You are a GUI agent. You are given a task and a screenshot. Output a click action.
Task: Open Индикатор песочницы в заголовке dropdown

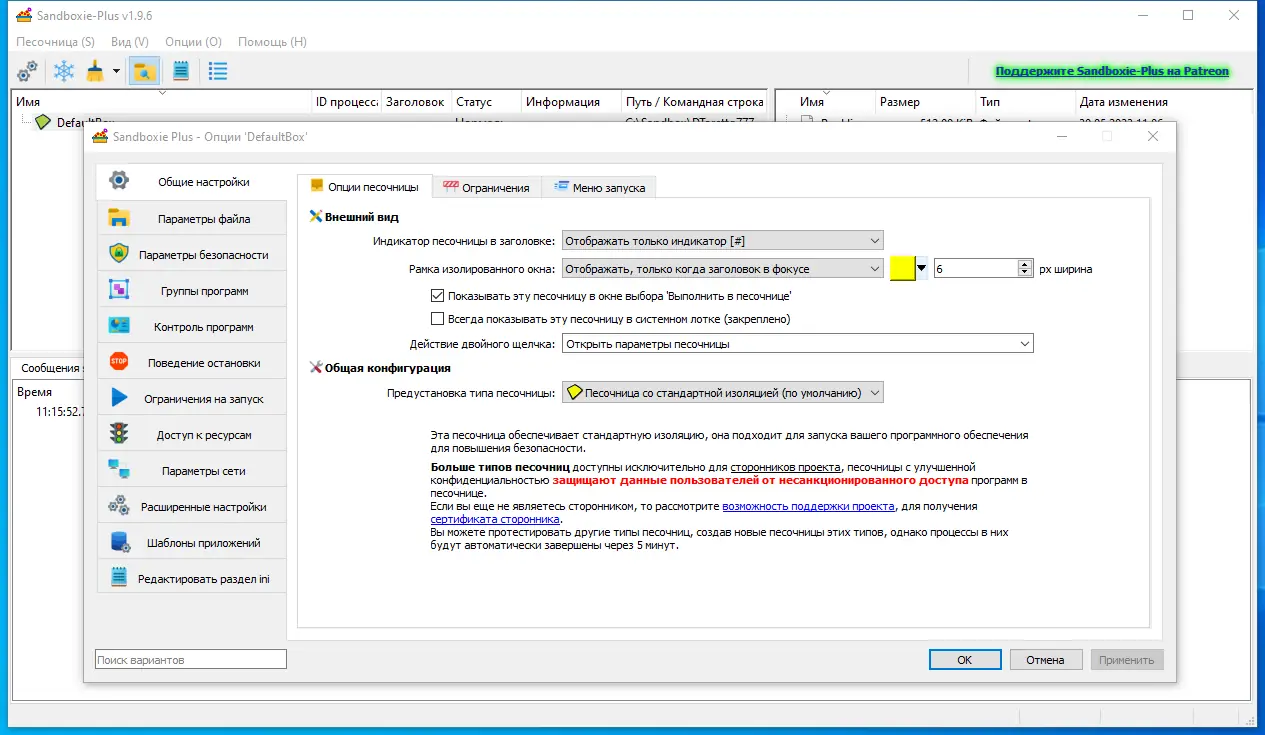[722, 240]
